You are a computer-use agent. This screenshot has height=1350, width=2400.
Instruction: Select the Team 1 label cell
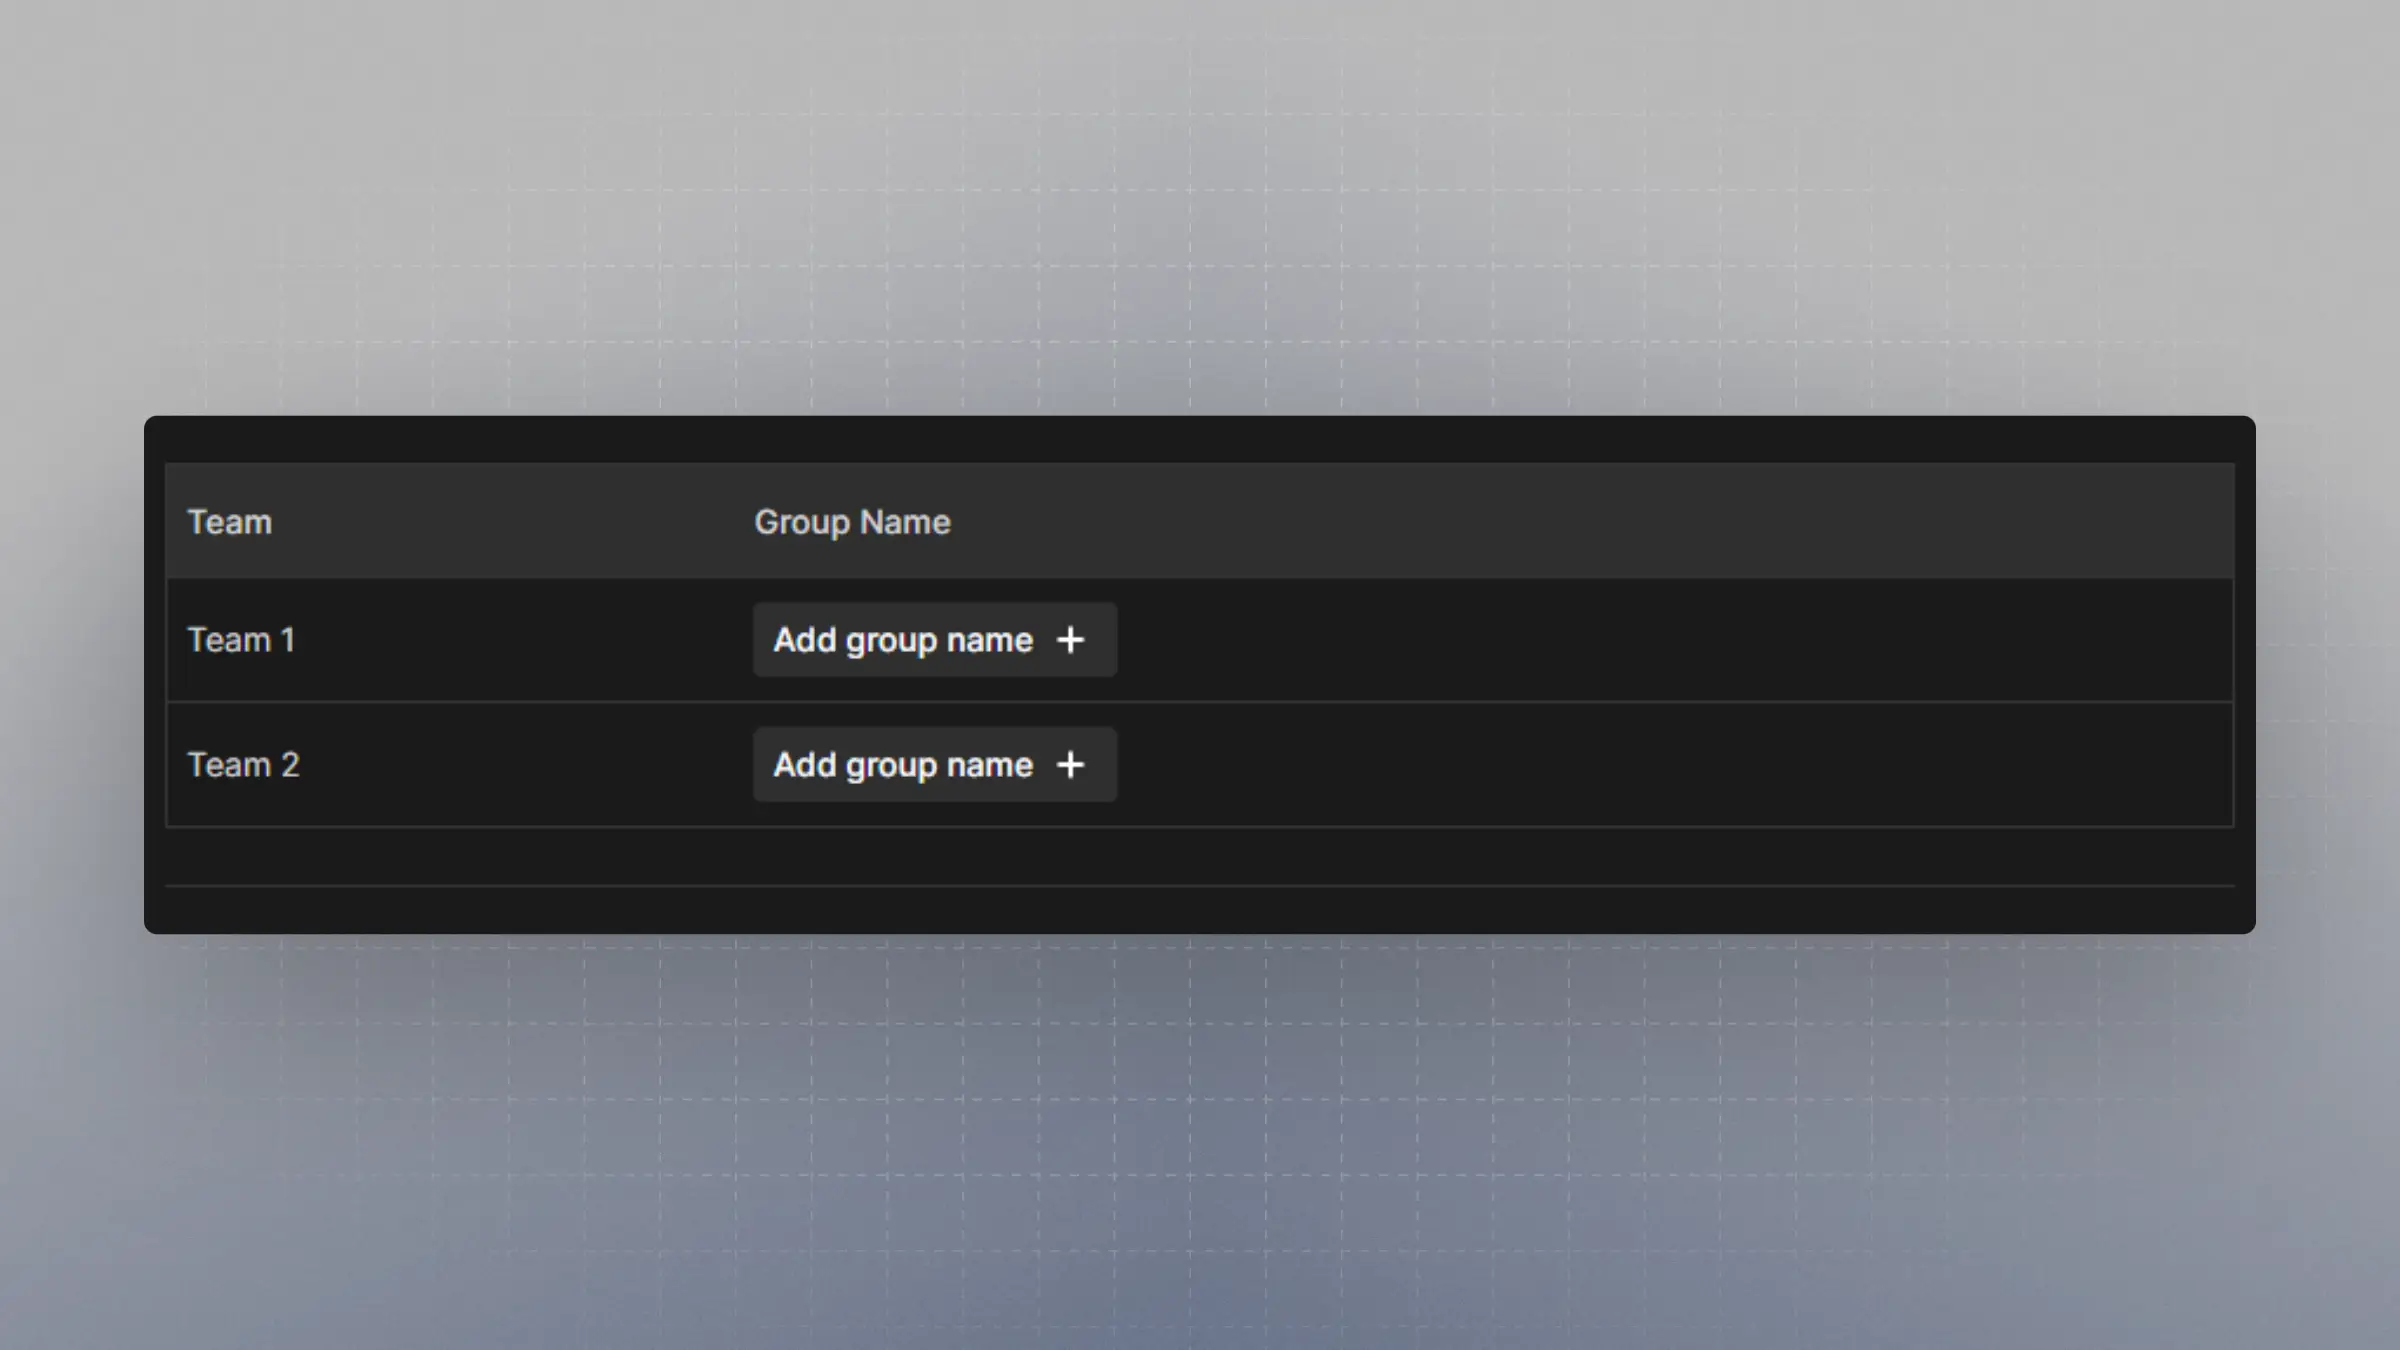(x=242, y=640)
